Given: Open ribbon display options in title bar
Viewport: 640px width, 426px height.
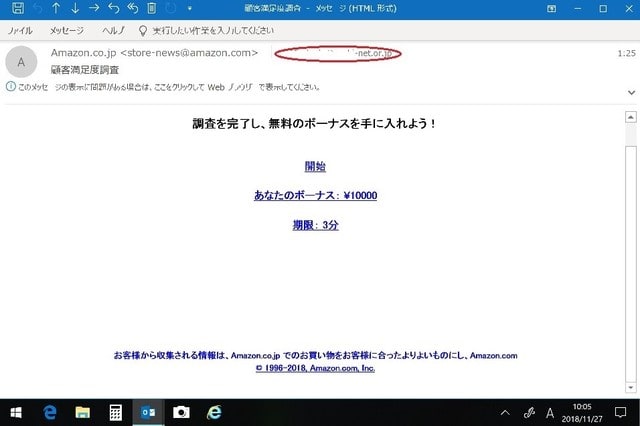Looking at the screenshot, I should [551, 9].
